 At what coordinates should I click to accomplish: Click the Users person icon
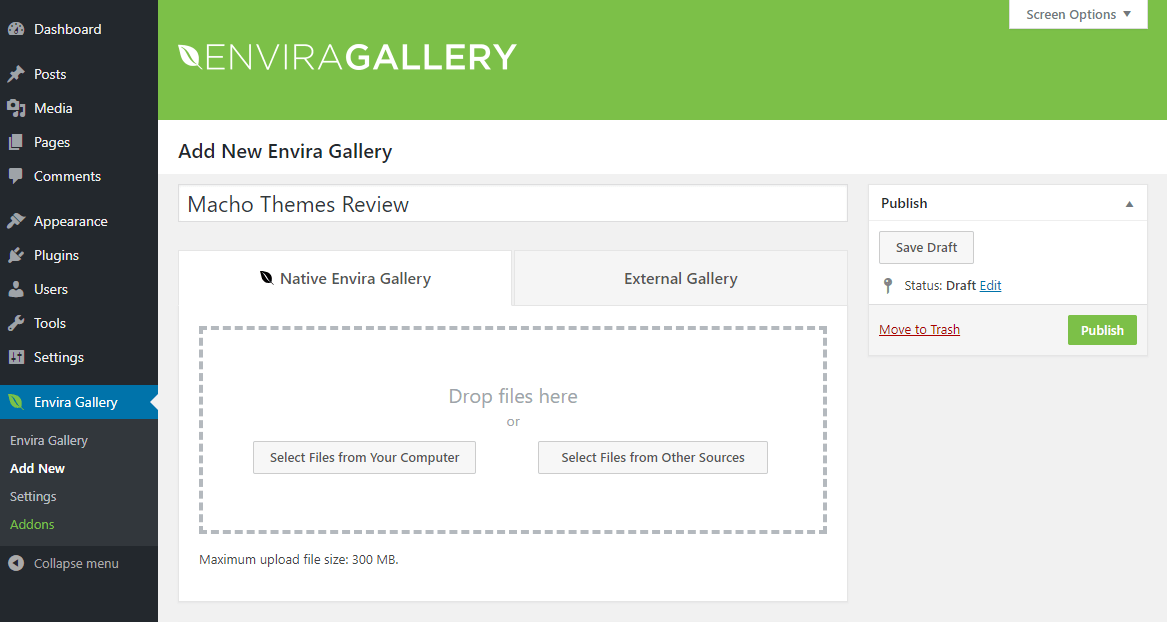16,289
